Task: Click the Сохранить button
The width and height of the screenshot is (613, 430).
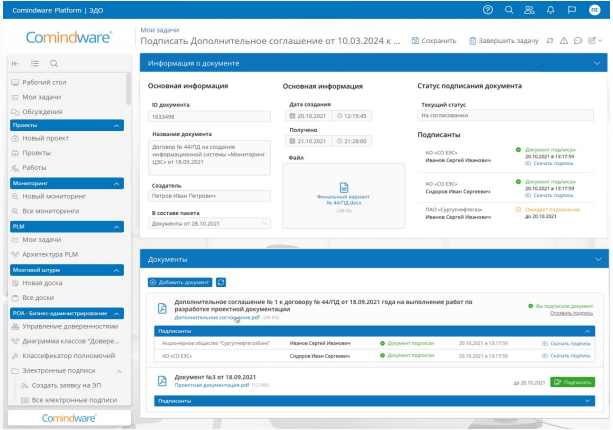Action: [x=433, y=39]
